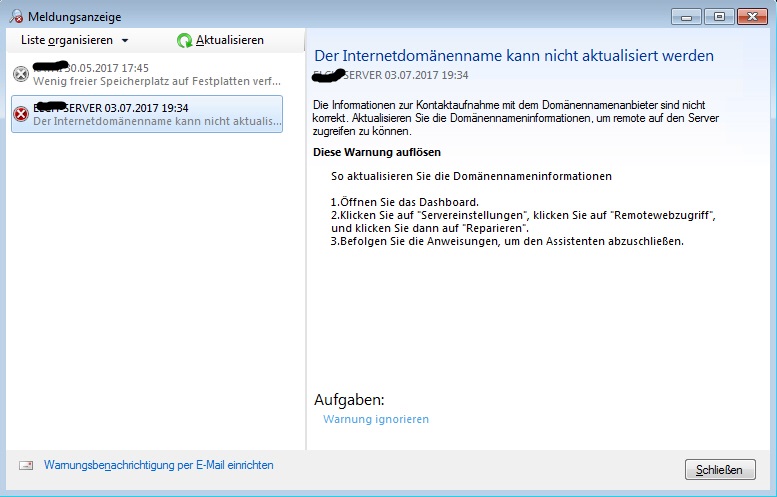Maximize the Meldungsanzeige window
The width and height of the screenshot is (777, 497).
717,16
